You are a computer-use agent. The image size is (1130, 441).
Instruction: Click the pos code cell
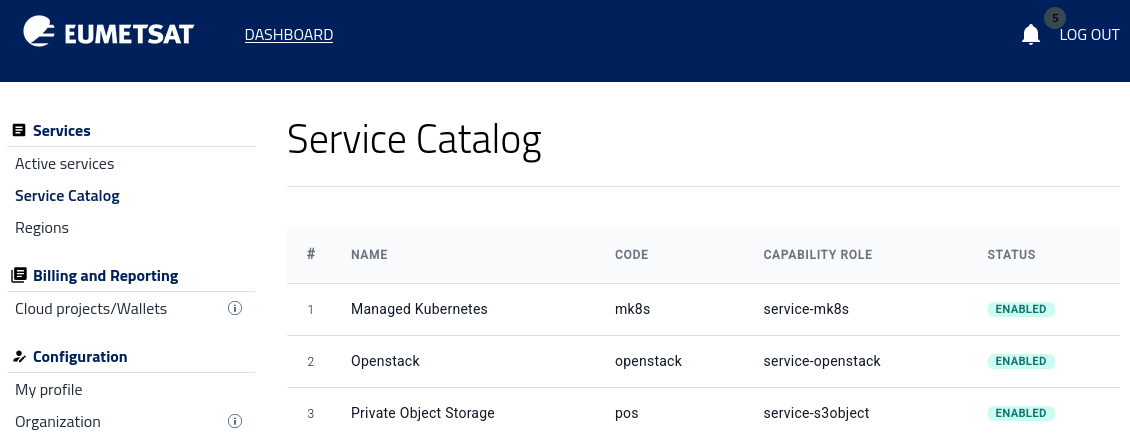click(626, 414)
